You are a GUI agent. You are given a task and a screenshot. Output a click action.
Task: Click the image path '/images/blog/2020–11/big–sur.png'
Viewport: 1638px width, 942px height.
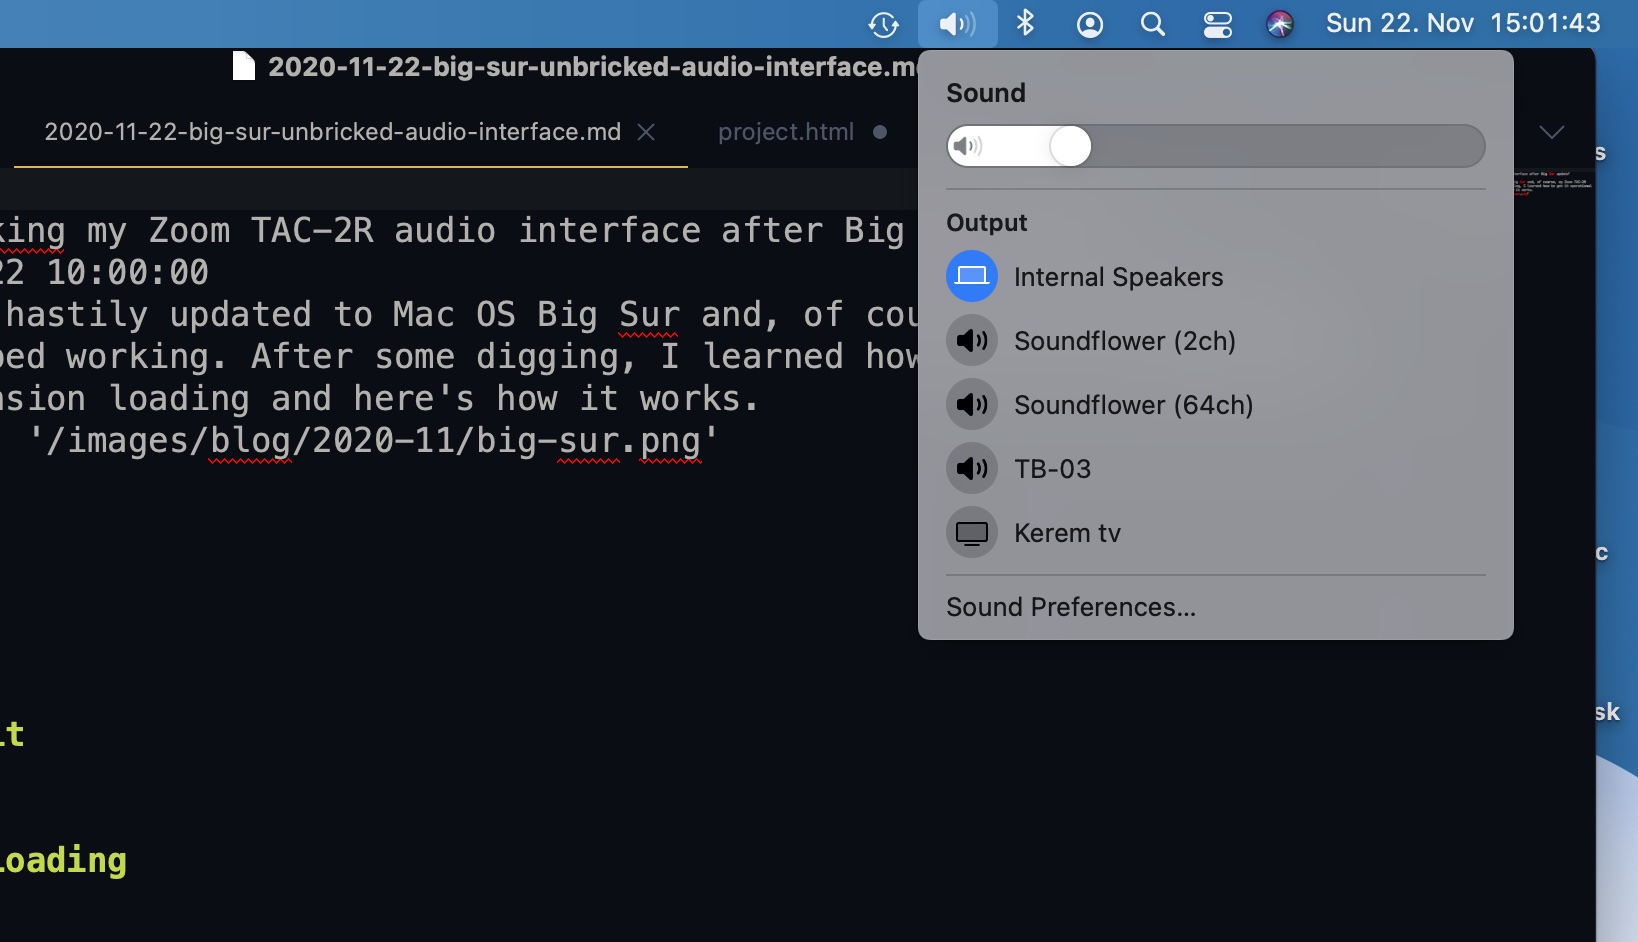point(373,440)
